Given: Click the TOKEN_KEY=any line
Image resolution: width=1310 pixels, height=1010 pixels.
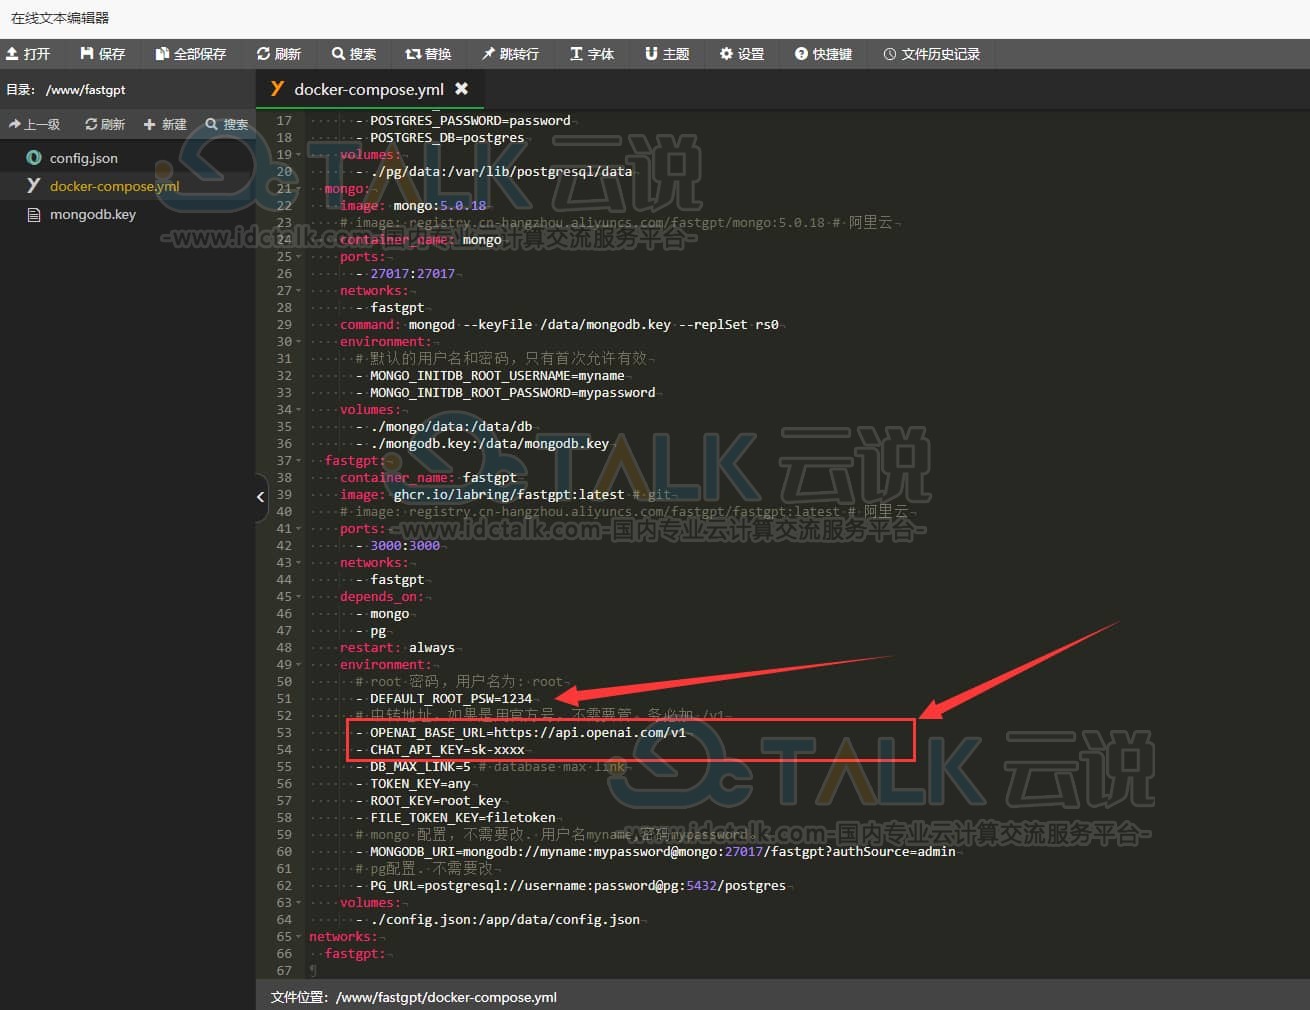Looking at the screenshot, I should click(420, 784).
